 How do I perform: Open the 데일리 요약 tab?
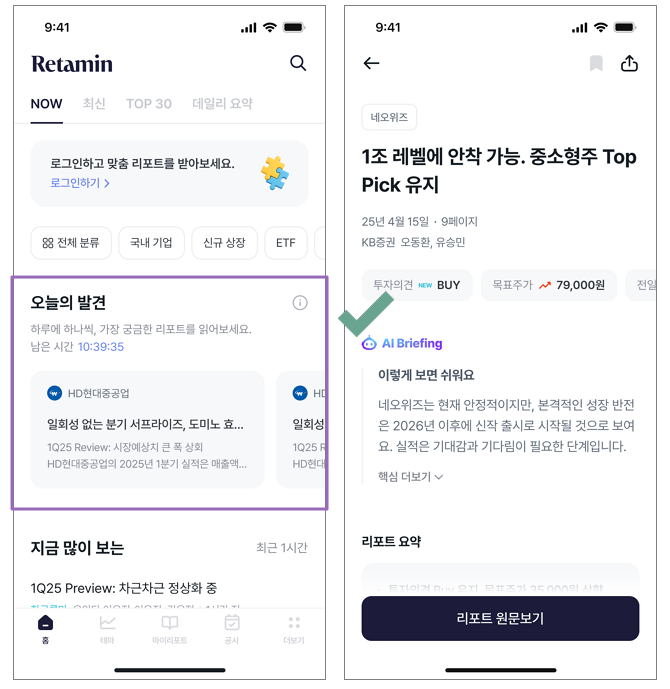coord(222,104)
